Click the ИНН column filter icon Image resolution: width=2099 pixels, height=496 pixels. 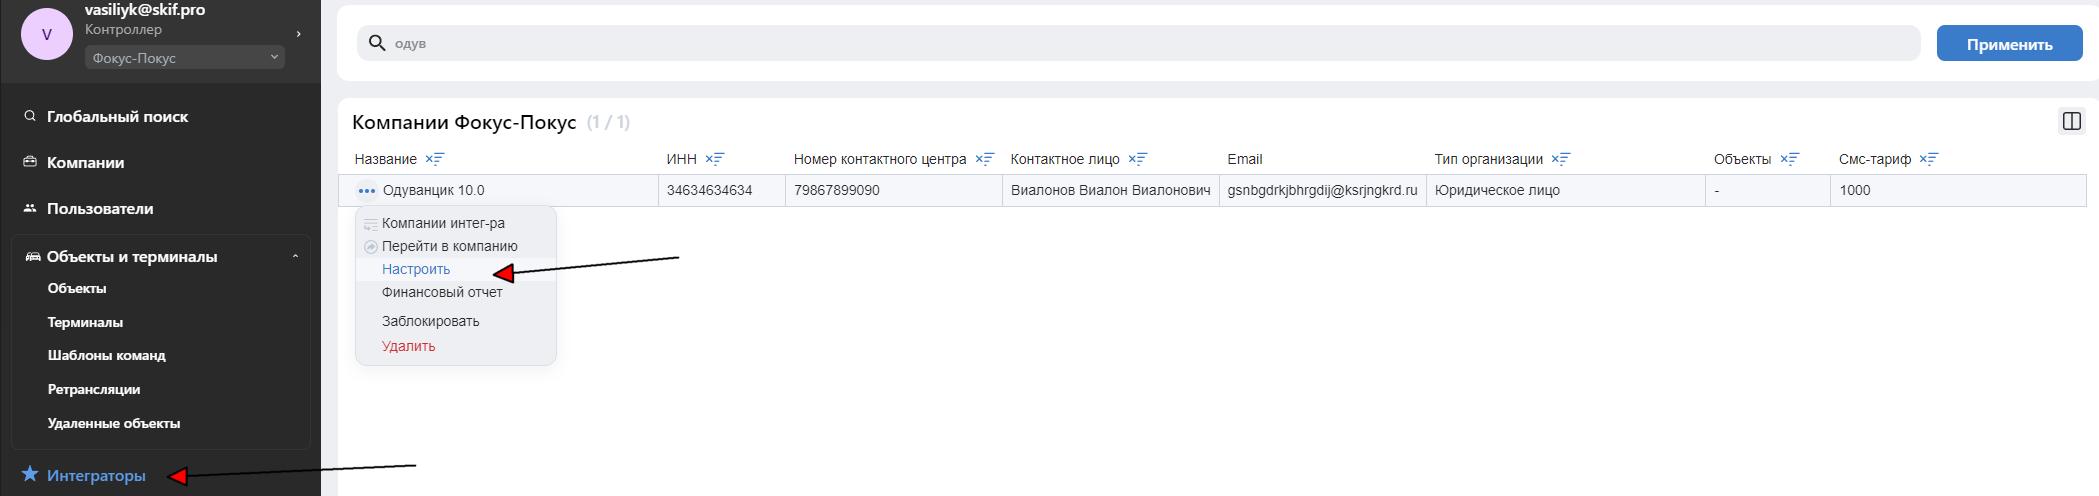pos(715,159)
